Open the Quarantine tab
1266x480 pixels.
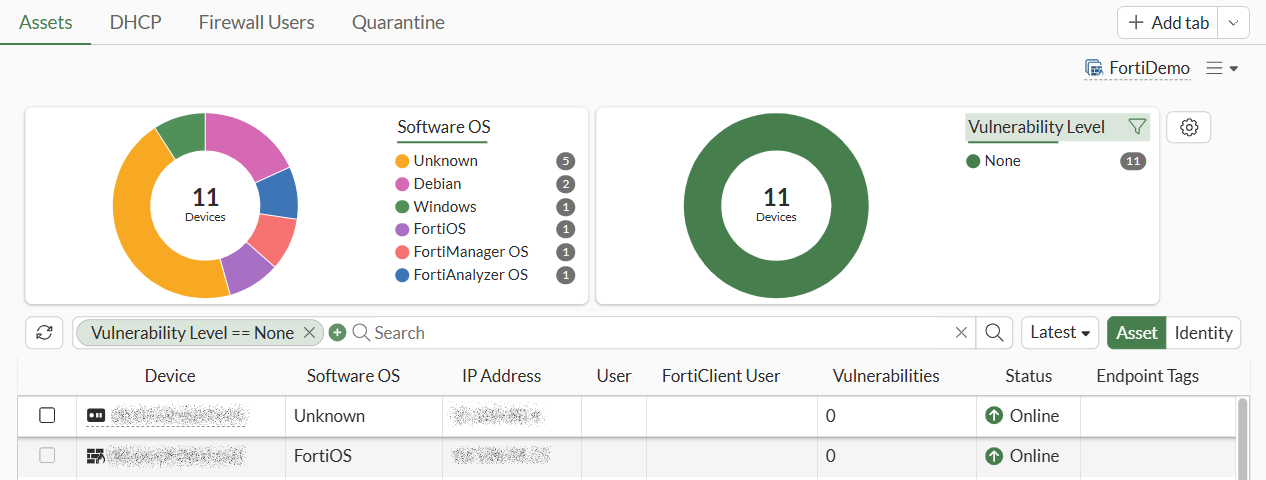click(398, 22)
